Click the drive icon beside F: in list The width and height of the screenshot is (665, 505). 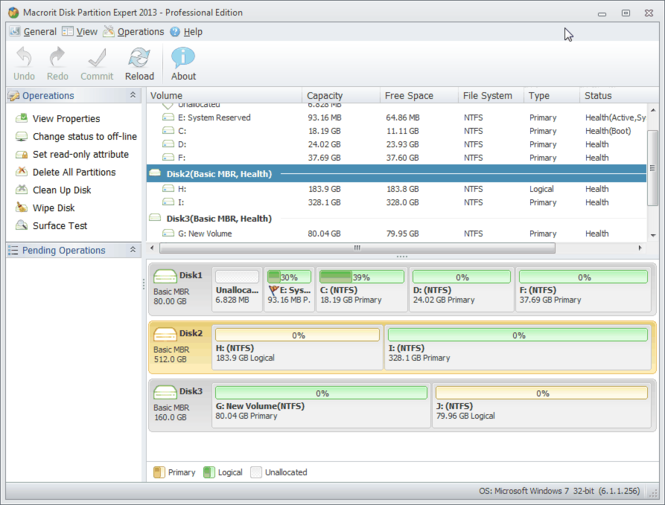click(x=168, y=157)
